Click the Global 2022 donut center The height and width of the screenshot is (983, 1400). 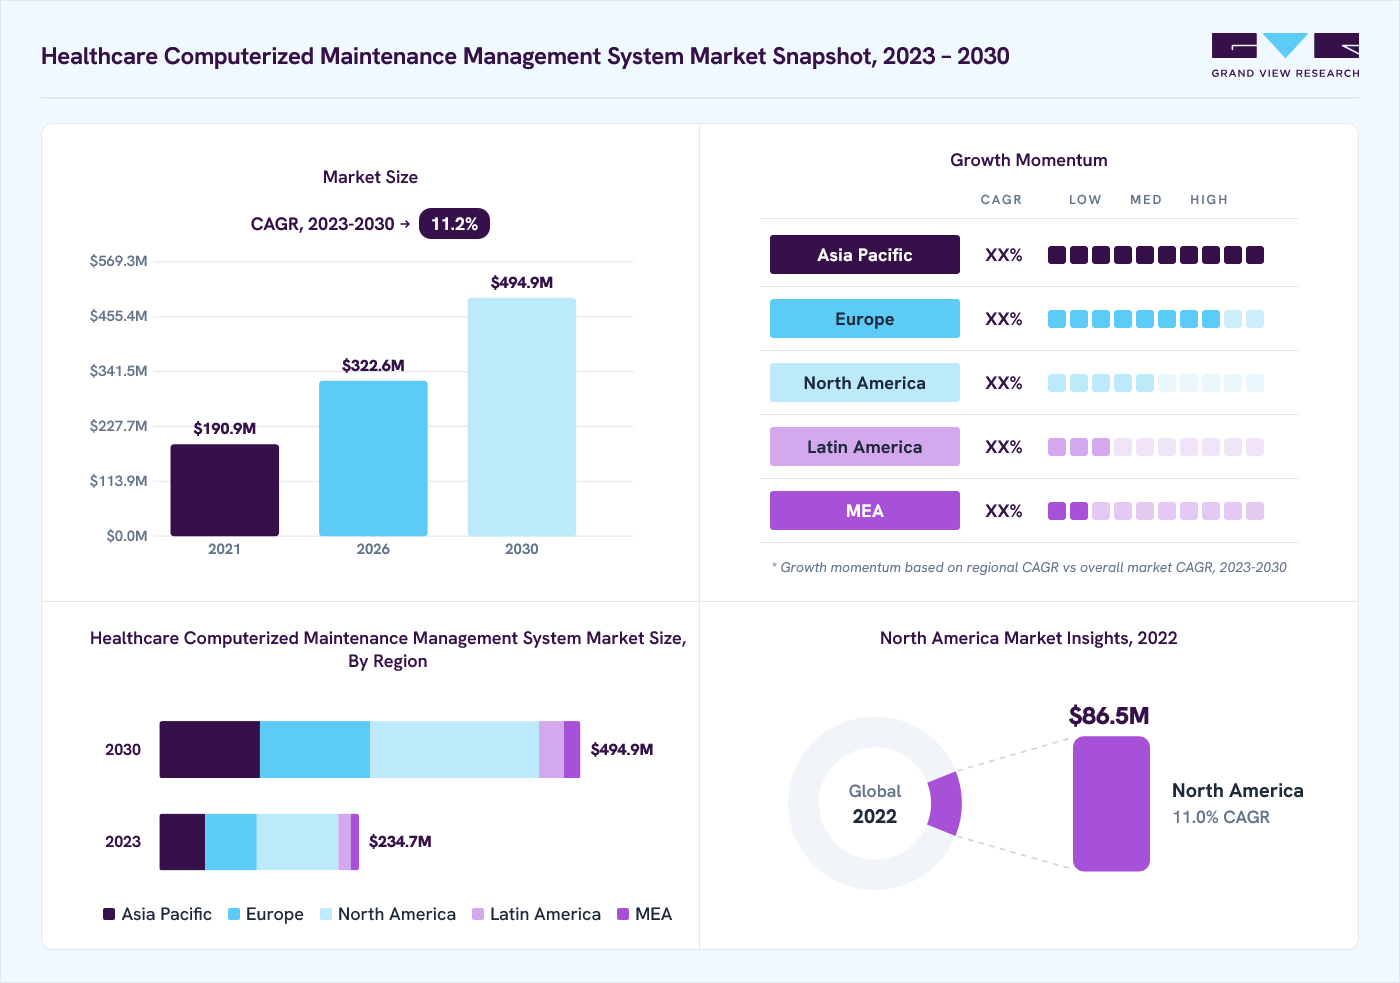click(x=875, y=804)
